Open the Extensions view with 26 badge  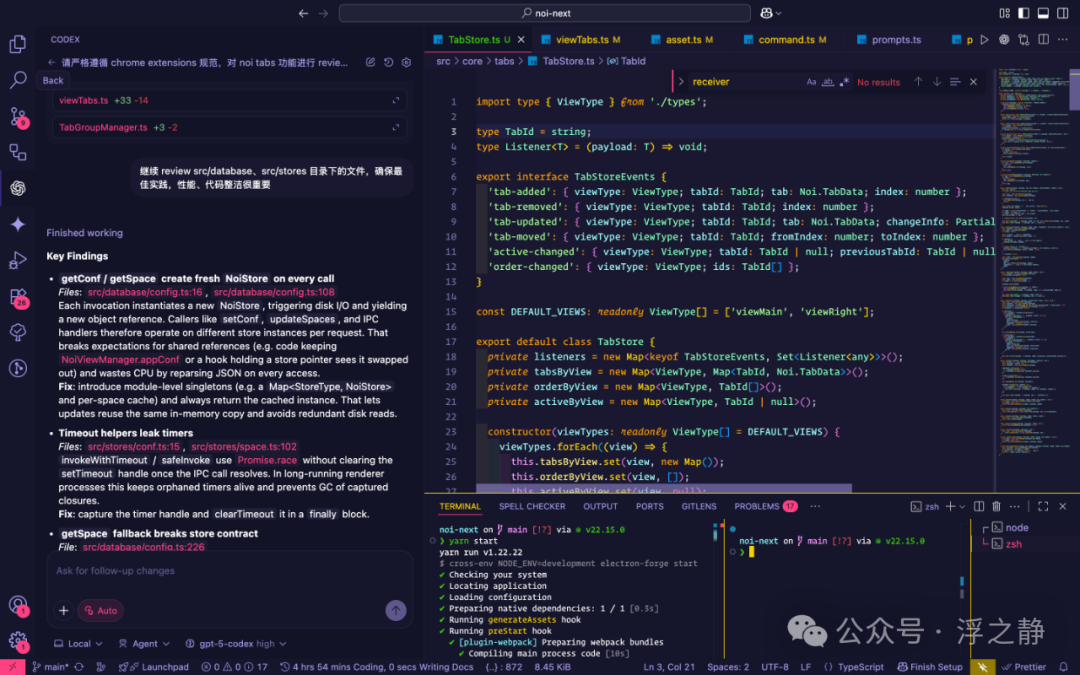pyautogui.click(x=18, y=297)
